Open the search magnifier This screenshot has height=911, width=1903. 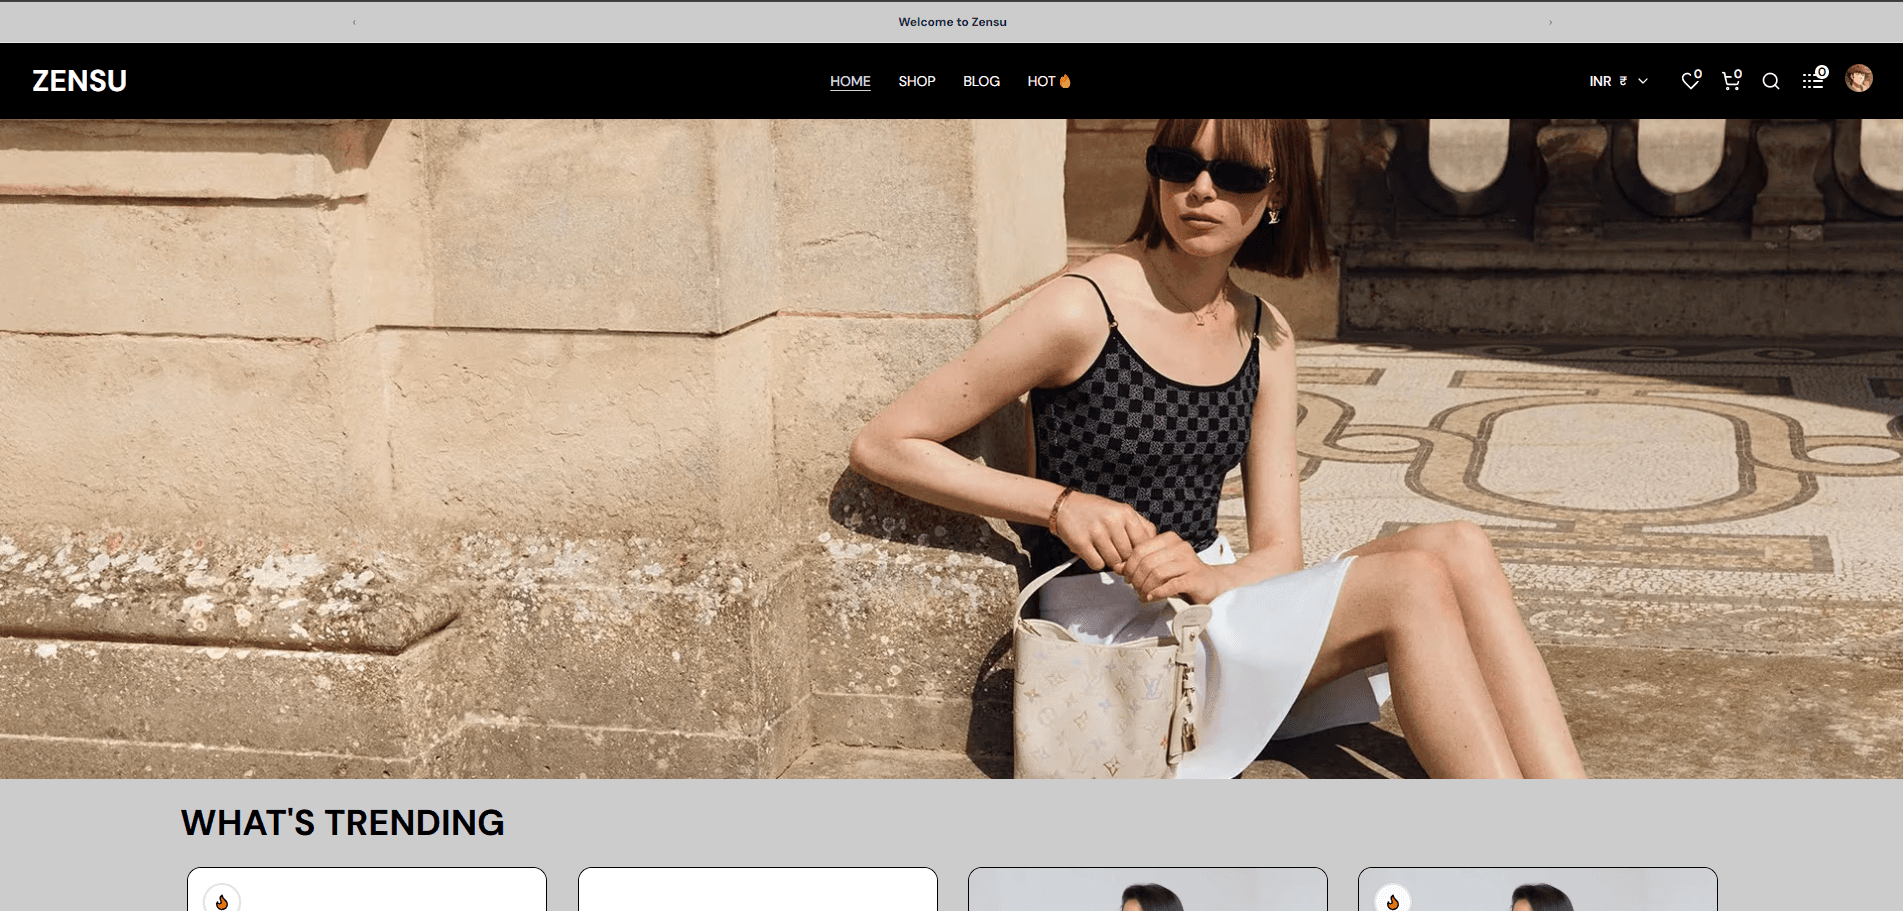coord(1771,81)
